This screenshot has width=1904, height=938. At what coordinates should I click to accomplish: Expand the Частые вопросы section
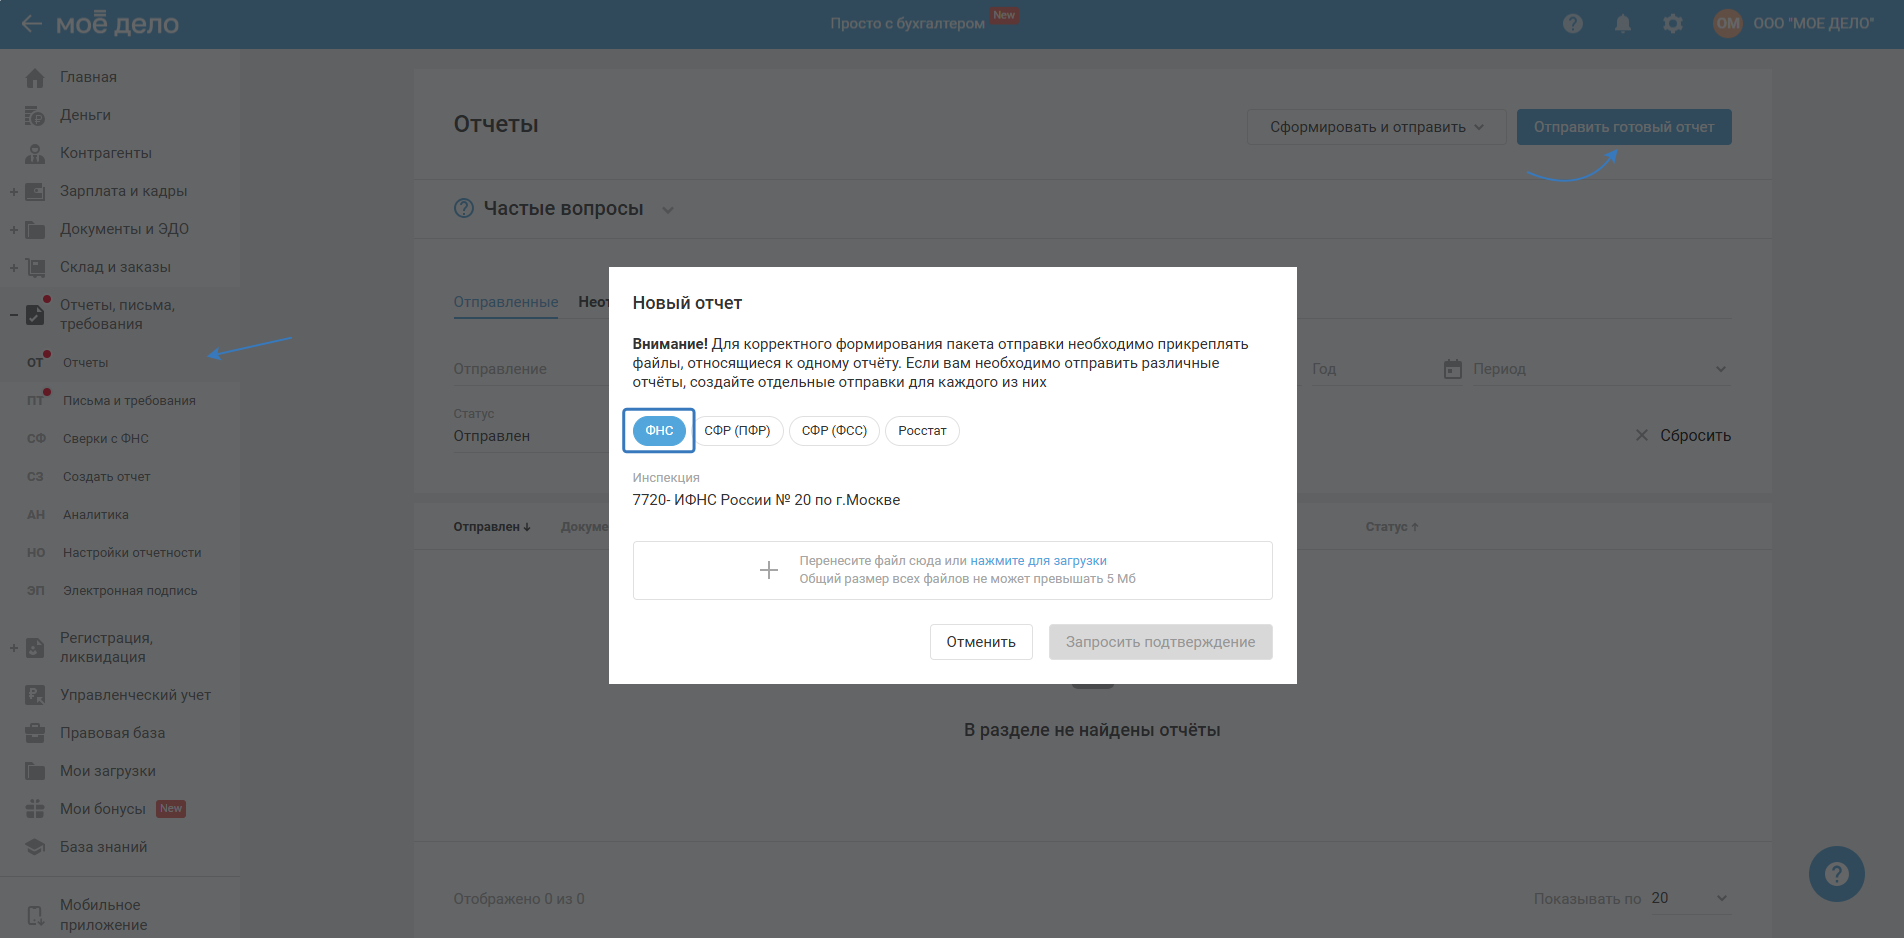[x=668, y=209]
